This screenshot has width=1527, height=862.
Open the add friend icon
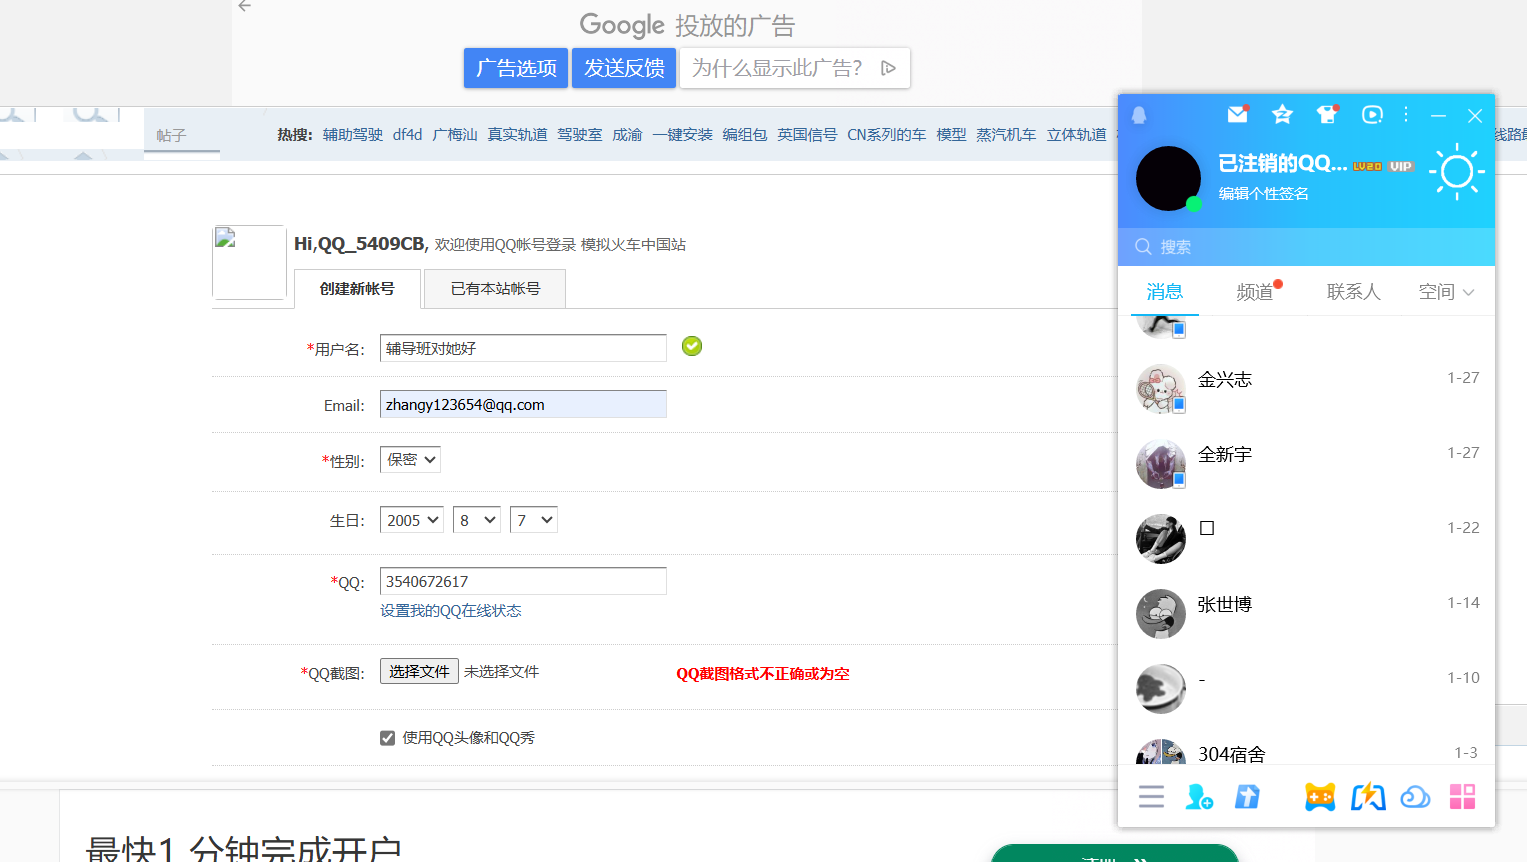(x=1199, y=797)
